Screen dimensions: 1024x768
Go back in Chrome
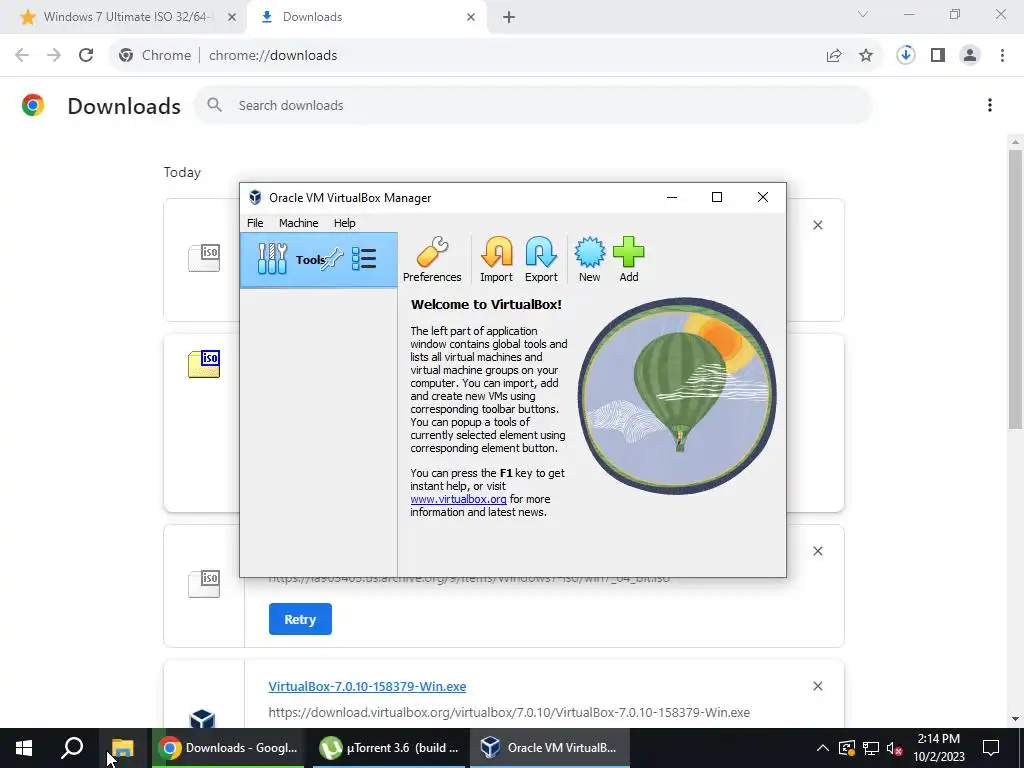(22, 56)
